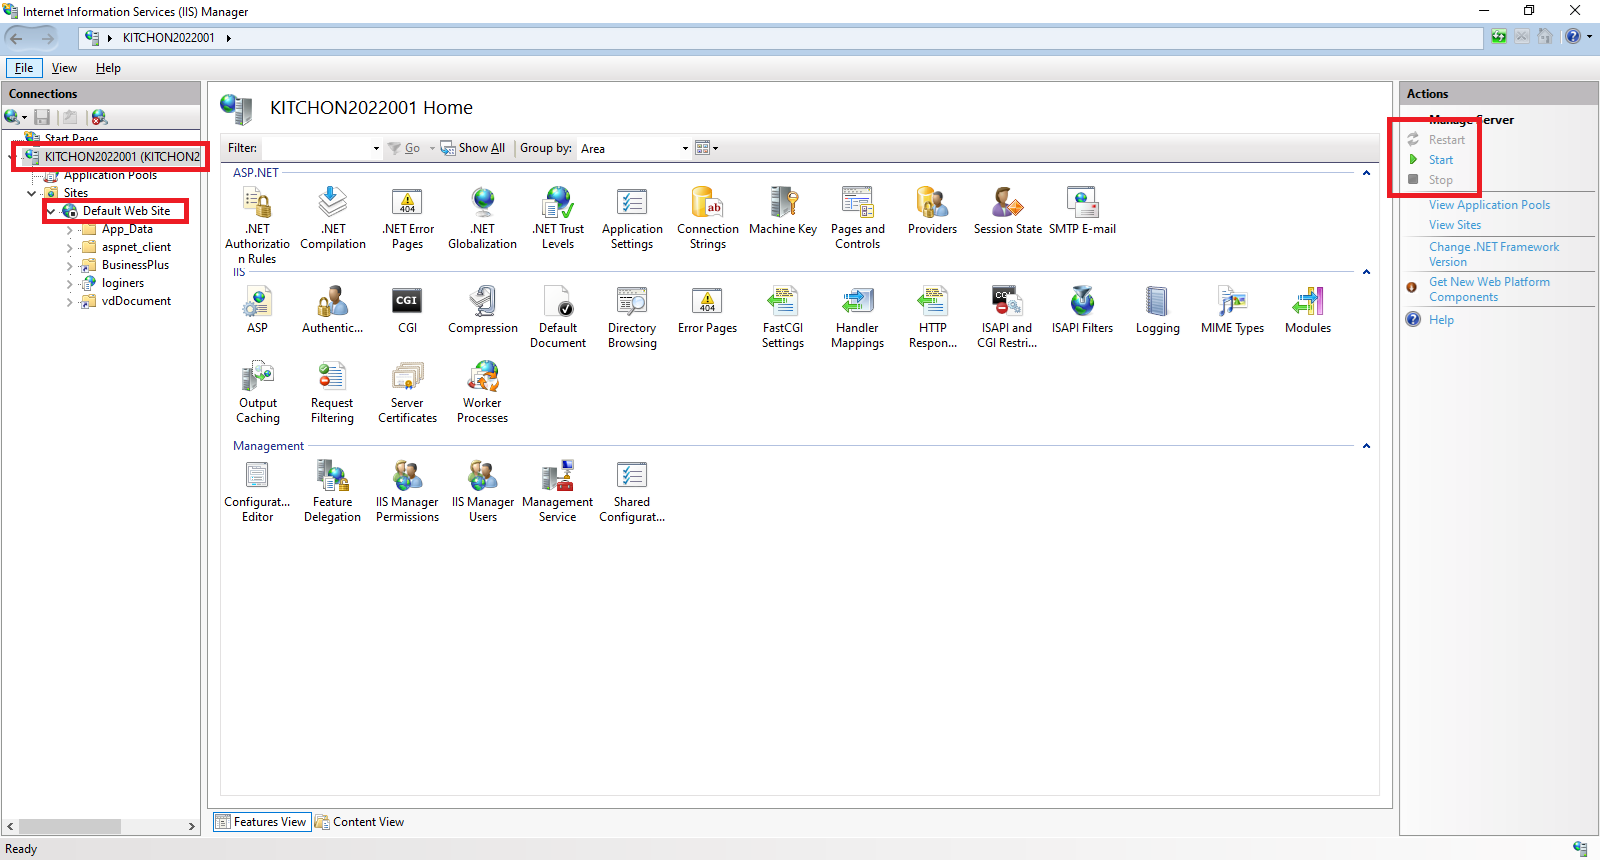Open Output Caching feature
The image size is (1600, 860).
pos(258,392)
